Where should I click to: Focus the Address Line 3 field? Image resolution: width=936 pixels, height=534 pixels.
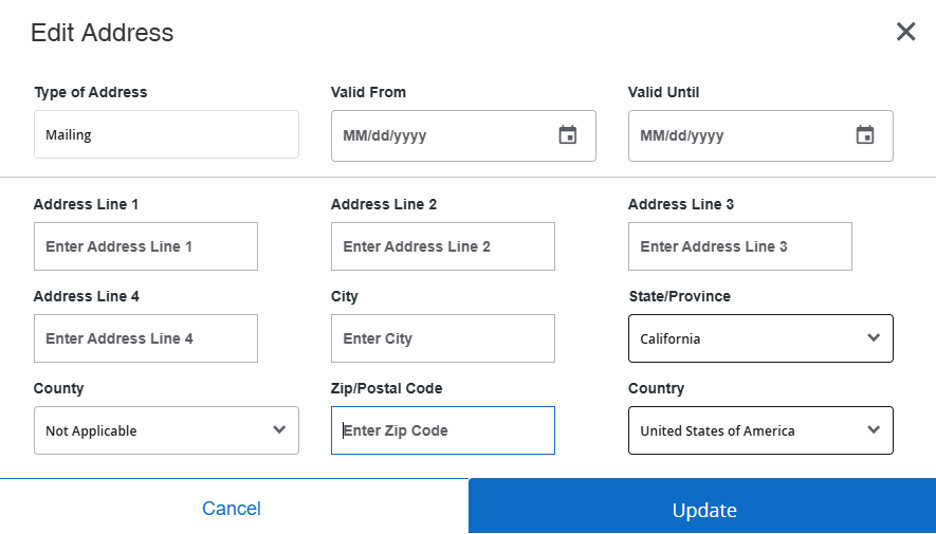click(x=739, y=246)
